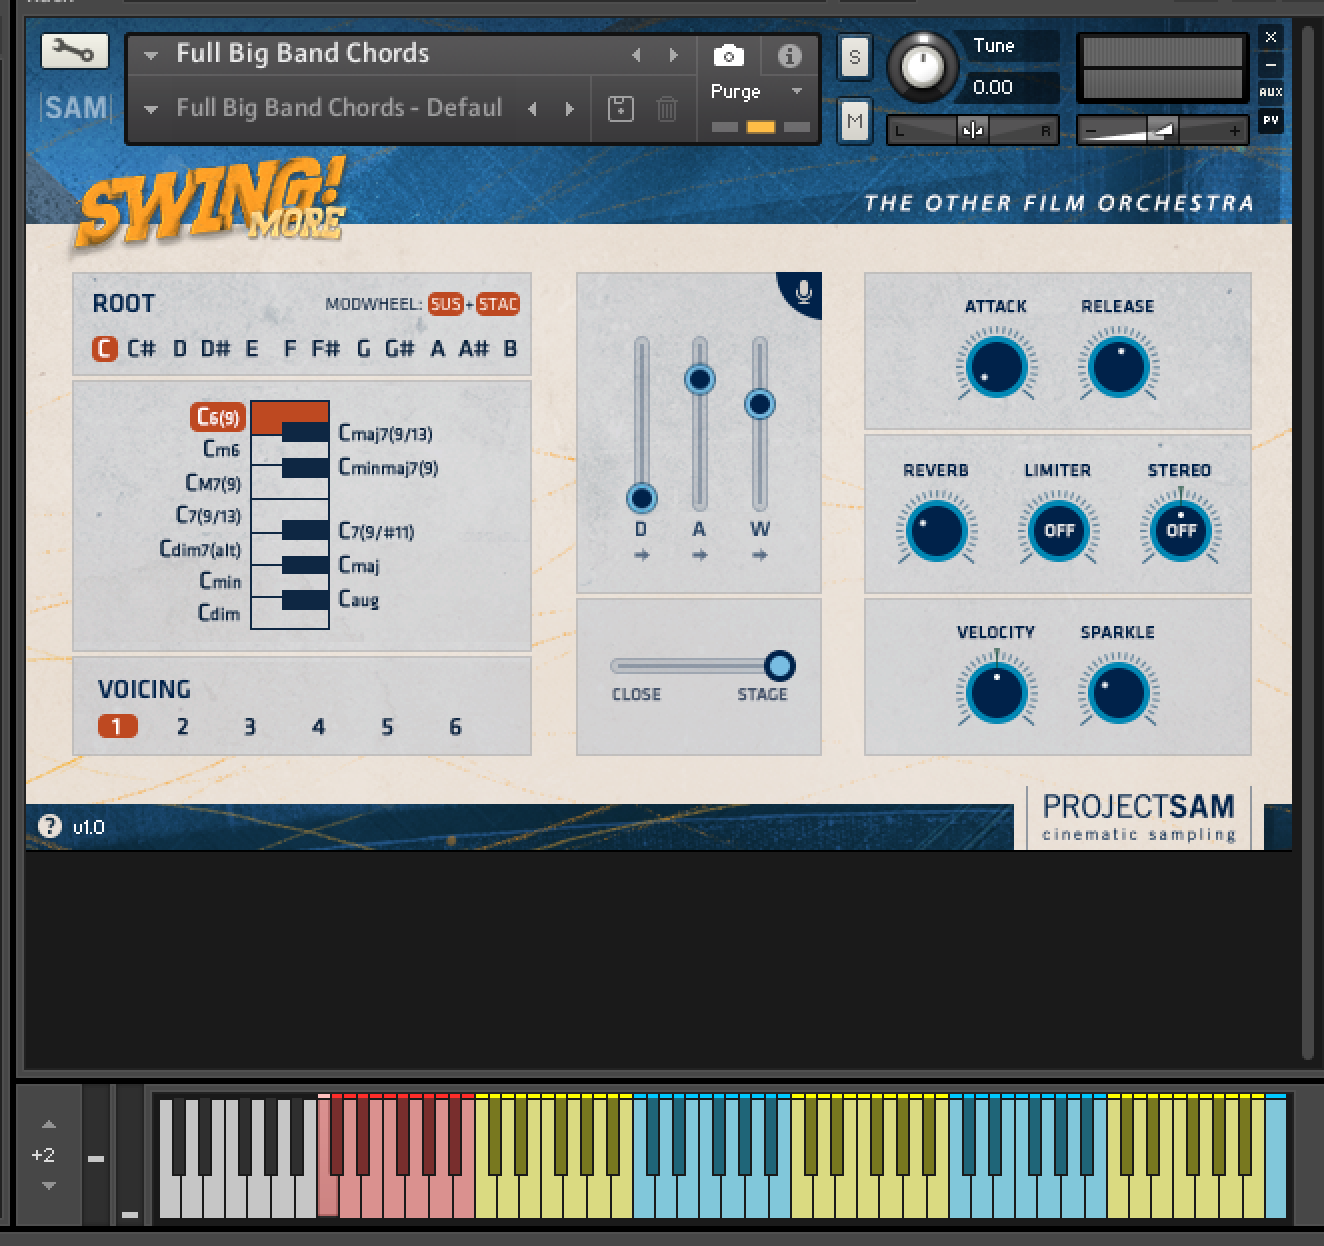Viewport: 1324px width, 1246px height.
Task: Mute the instrument with M button
Action: pos(854,122)
